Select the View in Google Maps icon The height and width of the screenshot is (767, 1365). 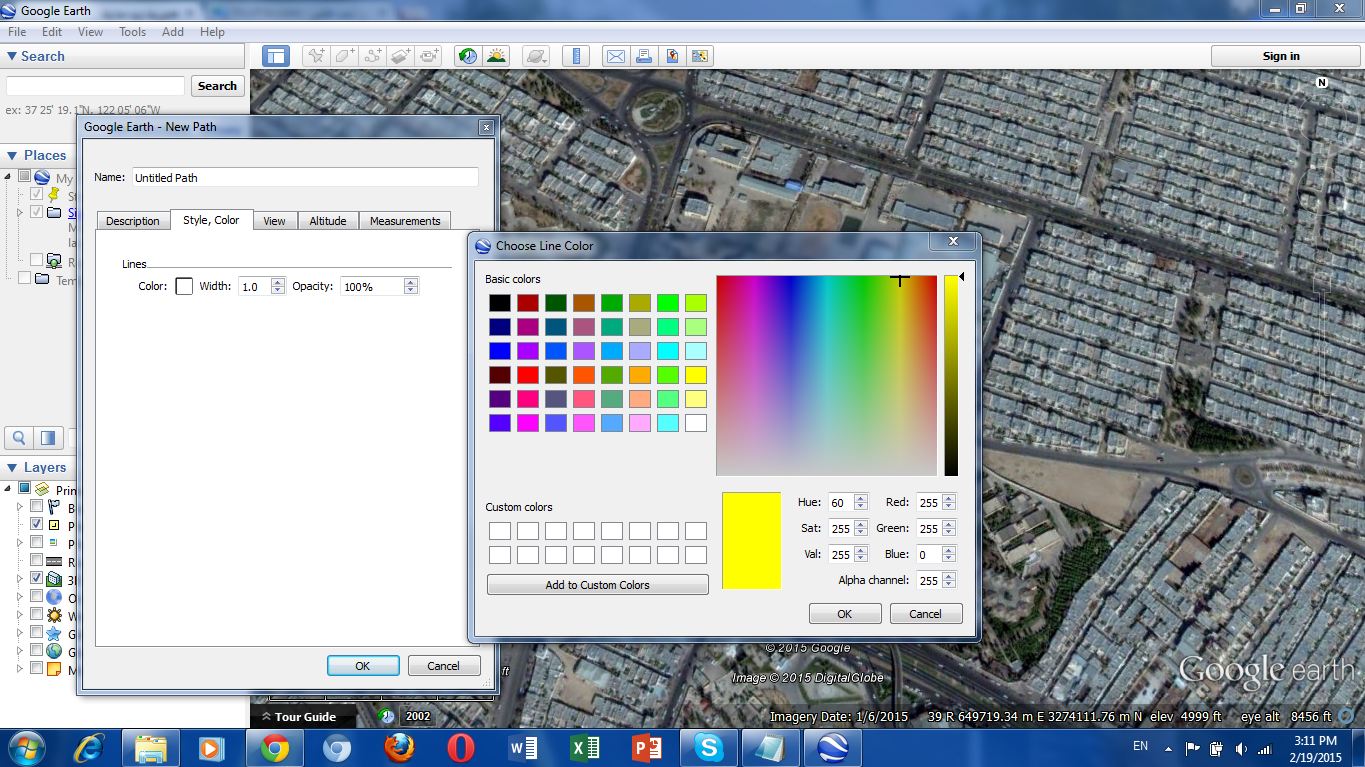(700, 56)
